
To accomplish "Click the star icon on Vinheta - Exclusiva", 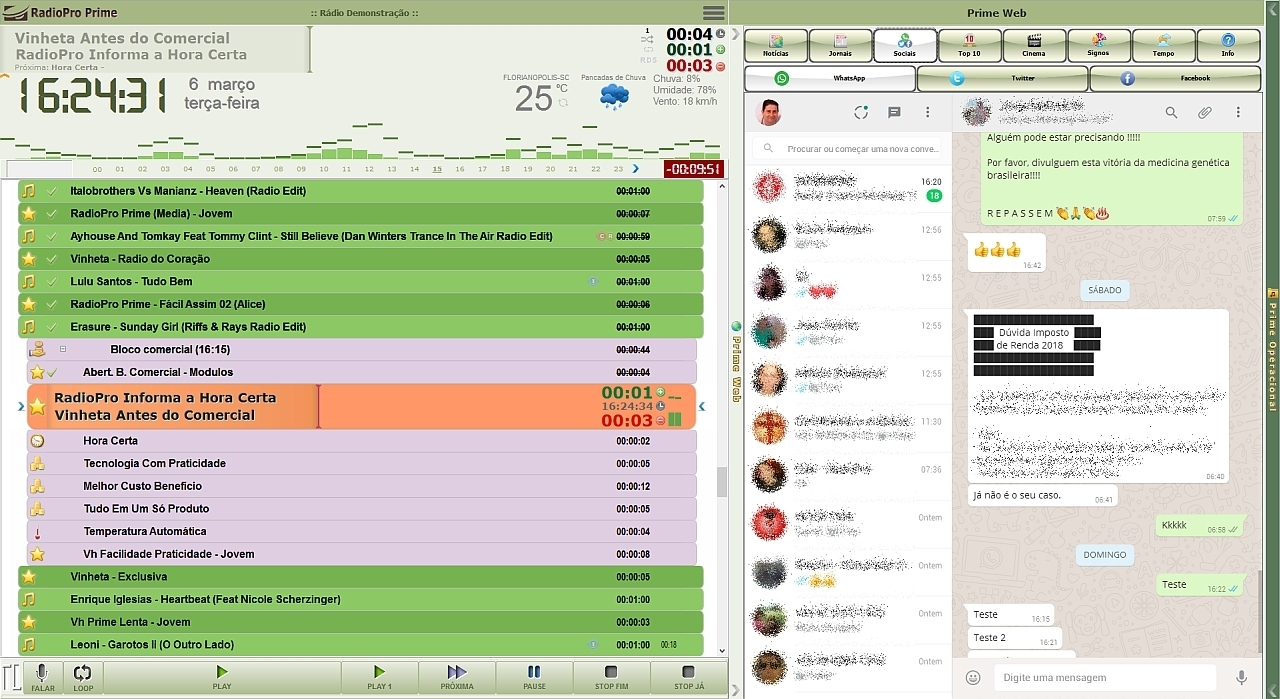I will (x=29, y=577).
